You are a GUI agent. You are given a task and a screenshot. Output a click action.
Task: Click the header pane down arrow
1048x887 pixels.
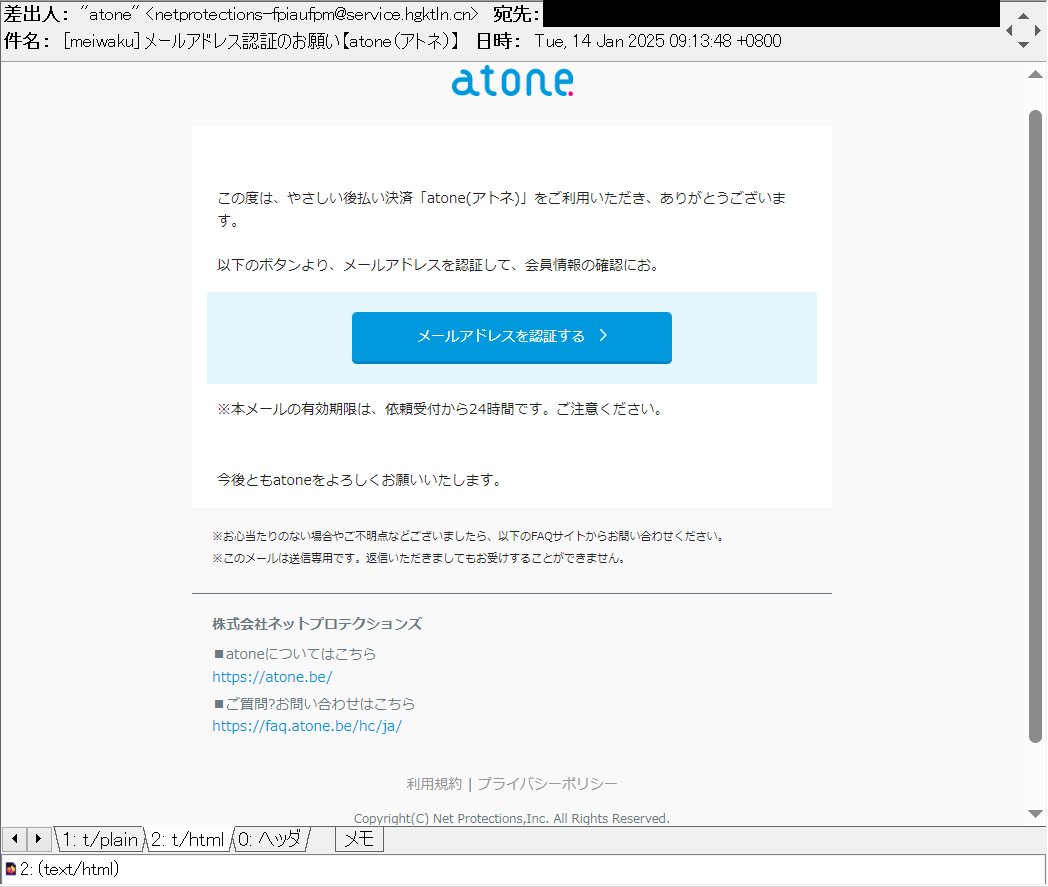pyautogui.click(x=1023, y=45)
